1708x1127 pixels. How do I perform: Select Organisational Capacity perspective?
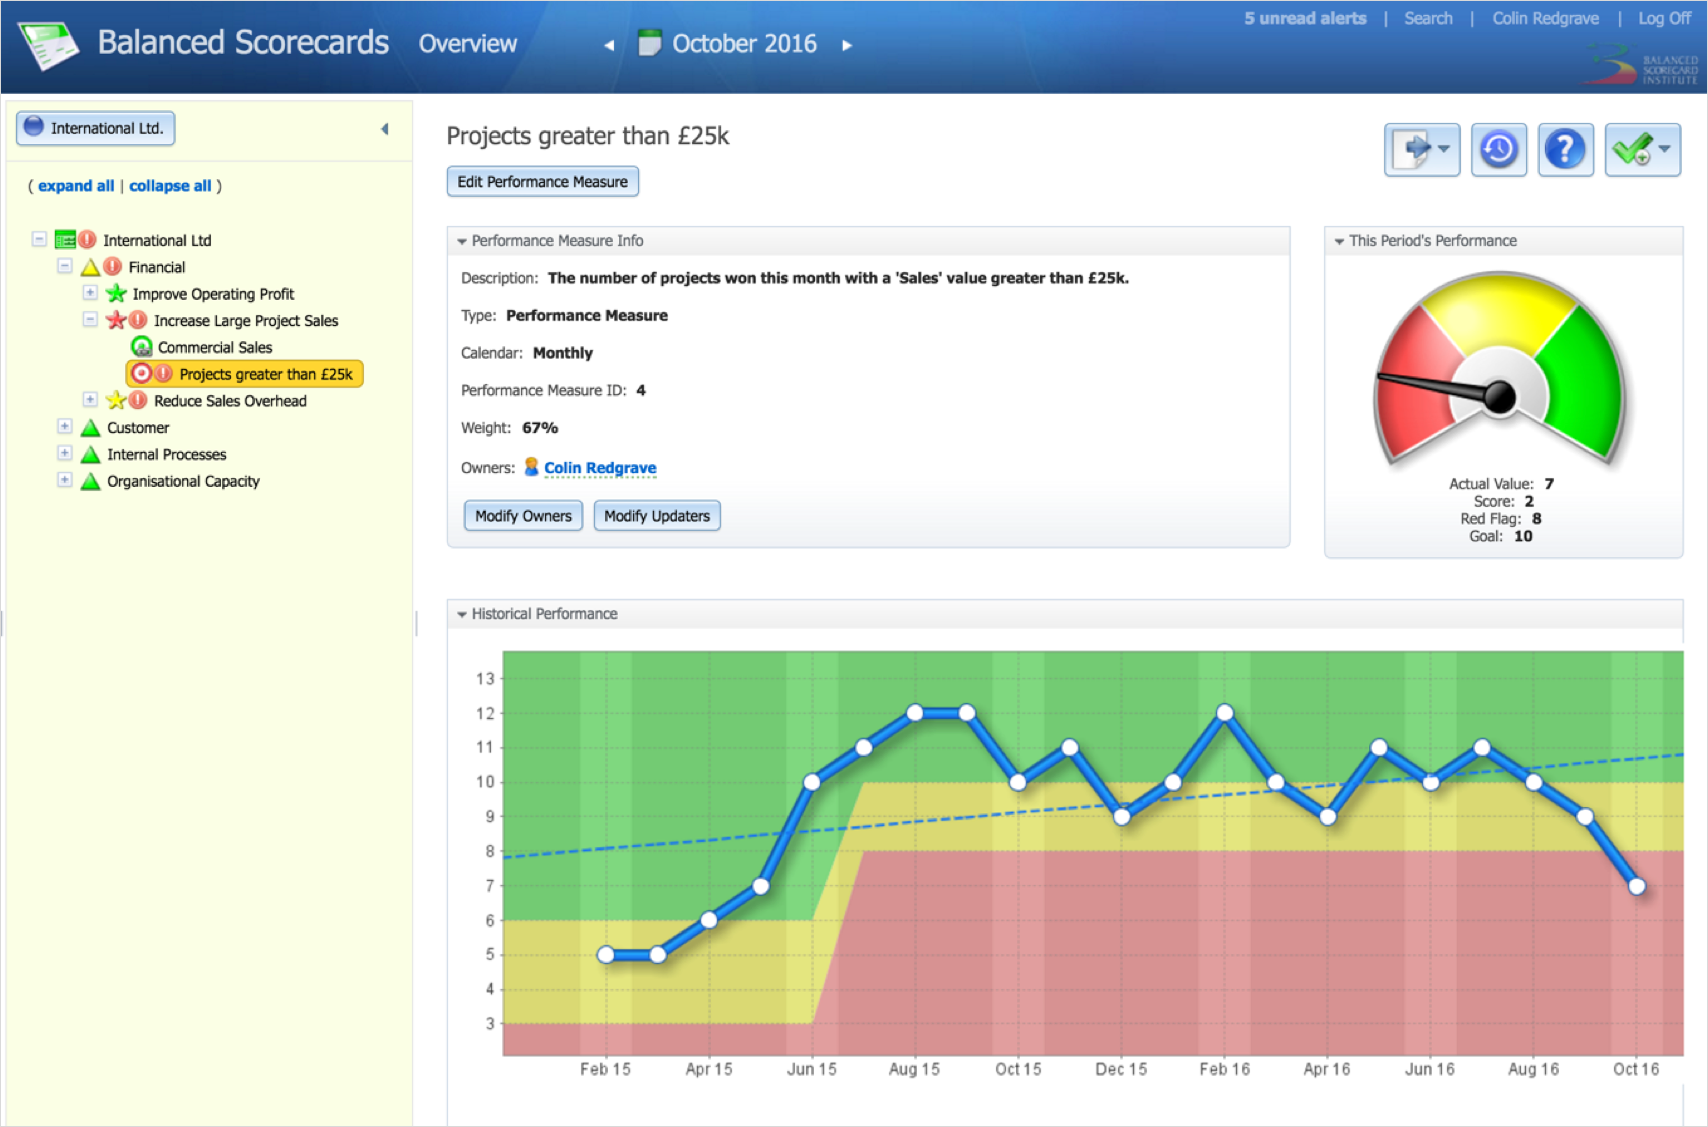183,481
